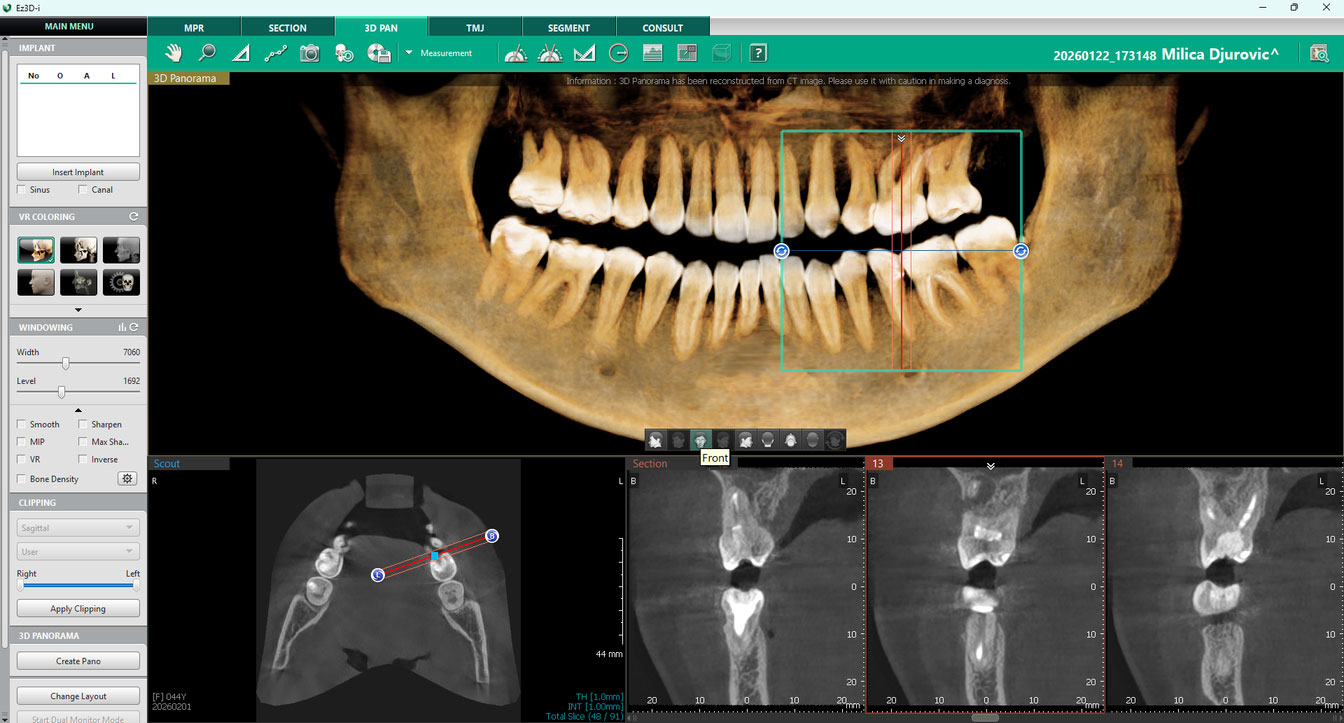Image resolution: width=1344 pixels, height=723 pixels.
Task: Click the Windowing Width slider handle
Action: pos(66,364)
